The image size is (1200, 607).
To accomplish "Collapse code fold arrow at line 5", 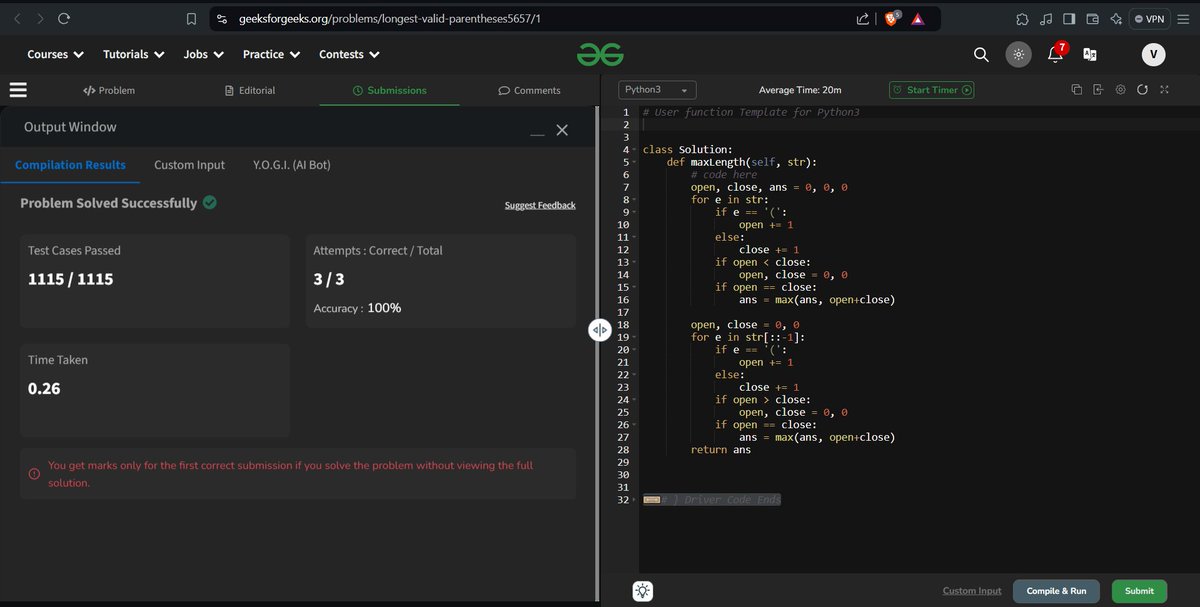I will click(x=634, y=162).
